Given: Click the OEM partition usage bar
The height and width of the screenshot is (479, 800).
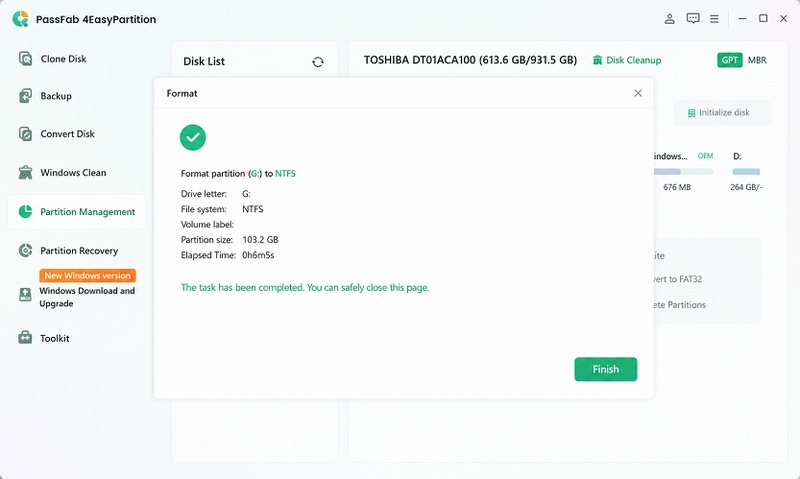Looking at the screenshot, I should 684,171.
